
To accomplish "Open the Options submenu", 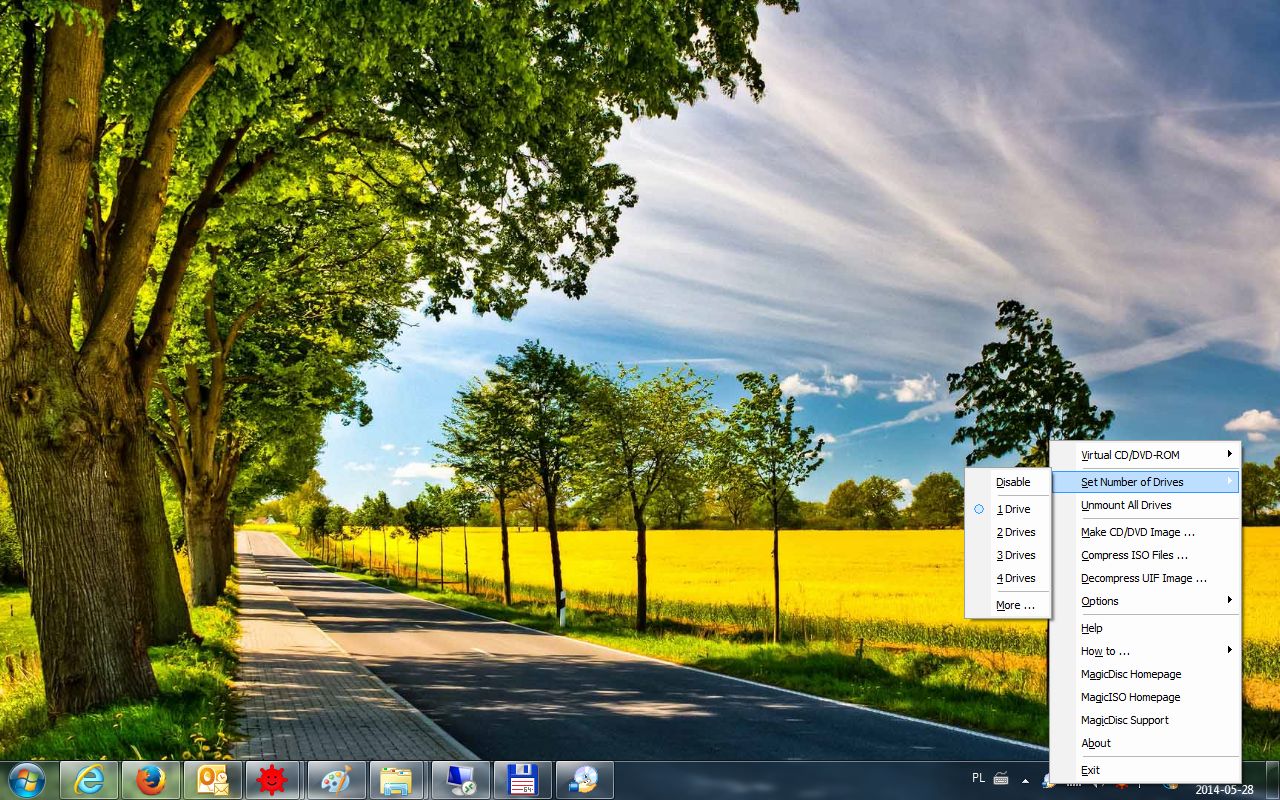I will pyautogui.click(x=1145, y=601).
